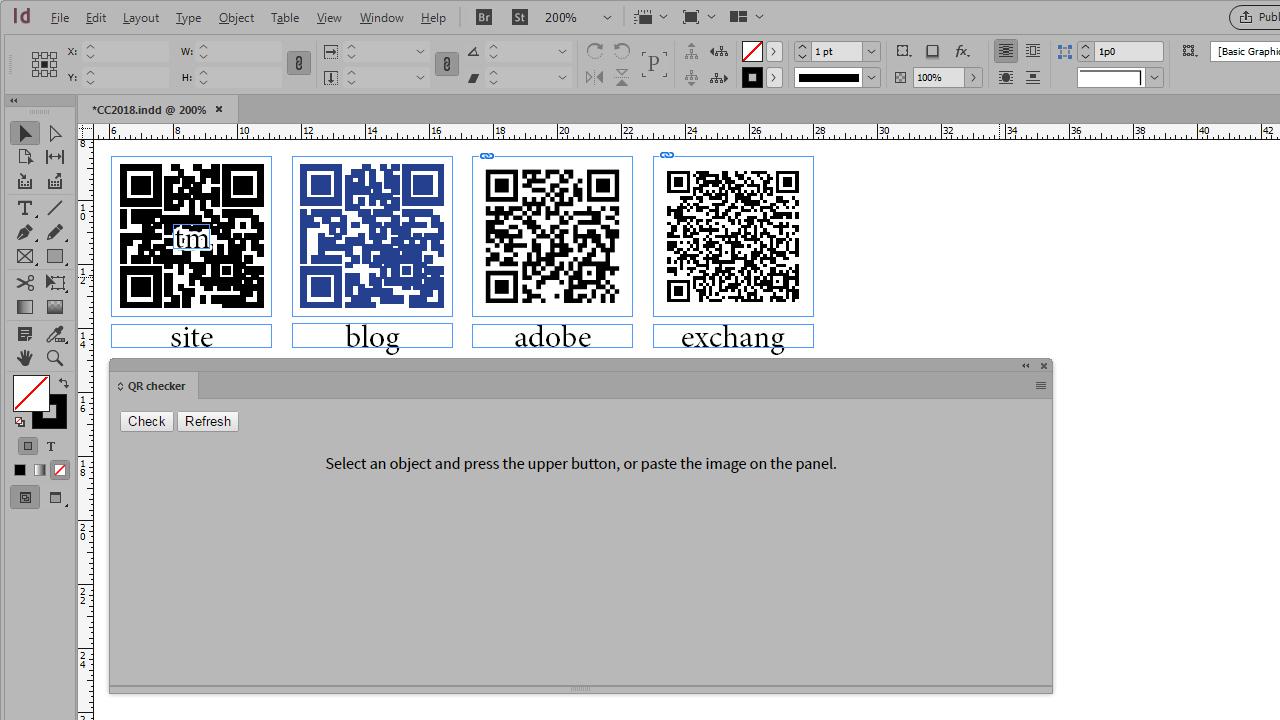Select the Eyedropper tool

point(55,334)
